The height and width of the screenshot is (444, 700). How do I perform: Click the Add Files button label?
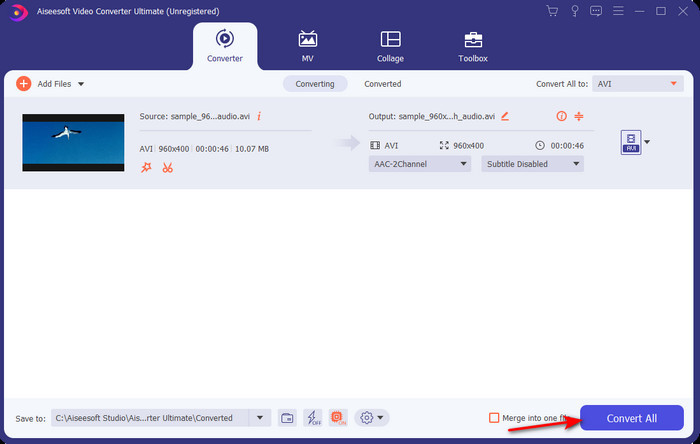(54, 84)
